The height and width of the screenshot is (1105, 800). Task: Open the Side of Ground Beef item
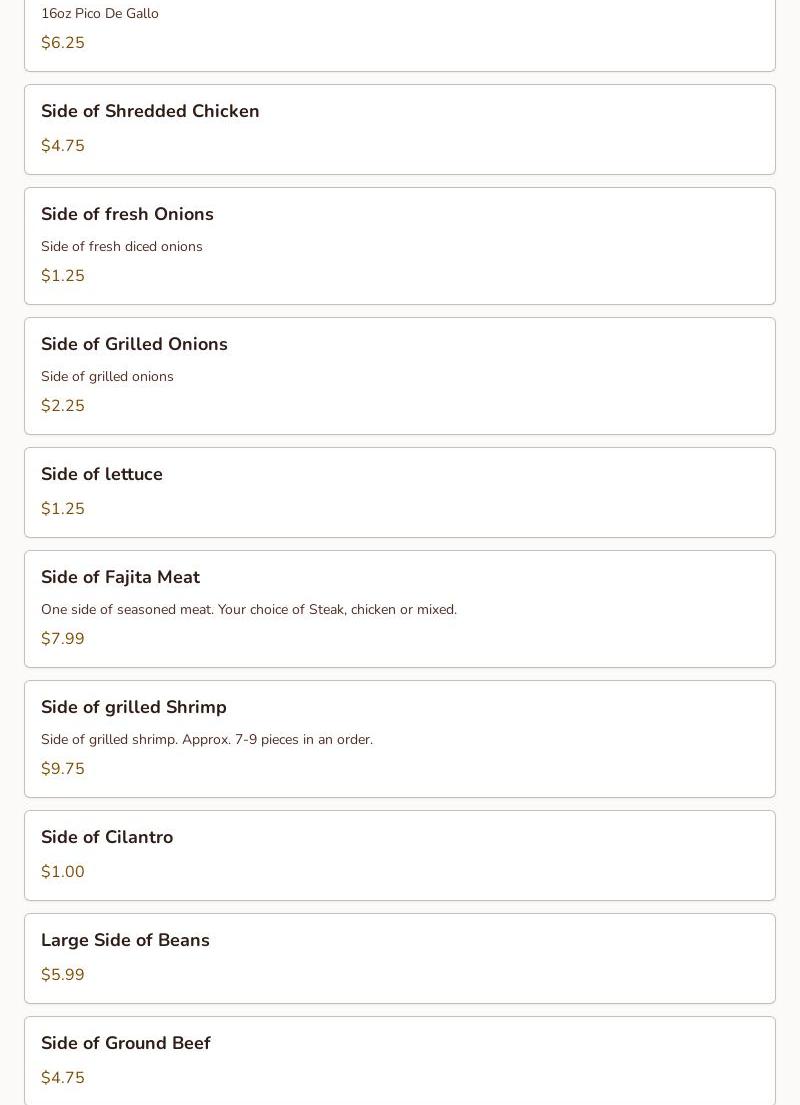click(126, 1044)
